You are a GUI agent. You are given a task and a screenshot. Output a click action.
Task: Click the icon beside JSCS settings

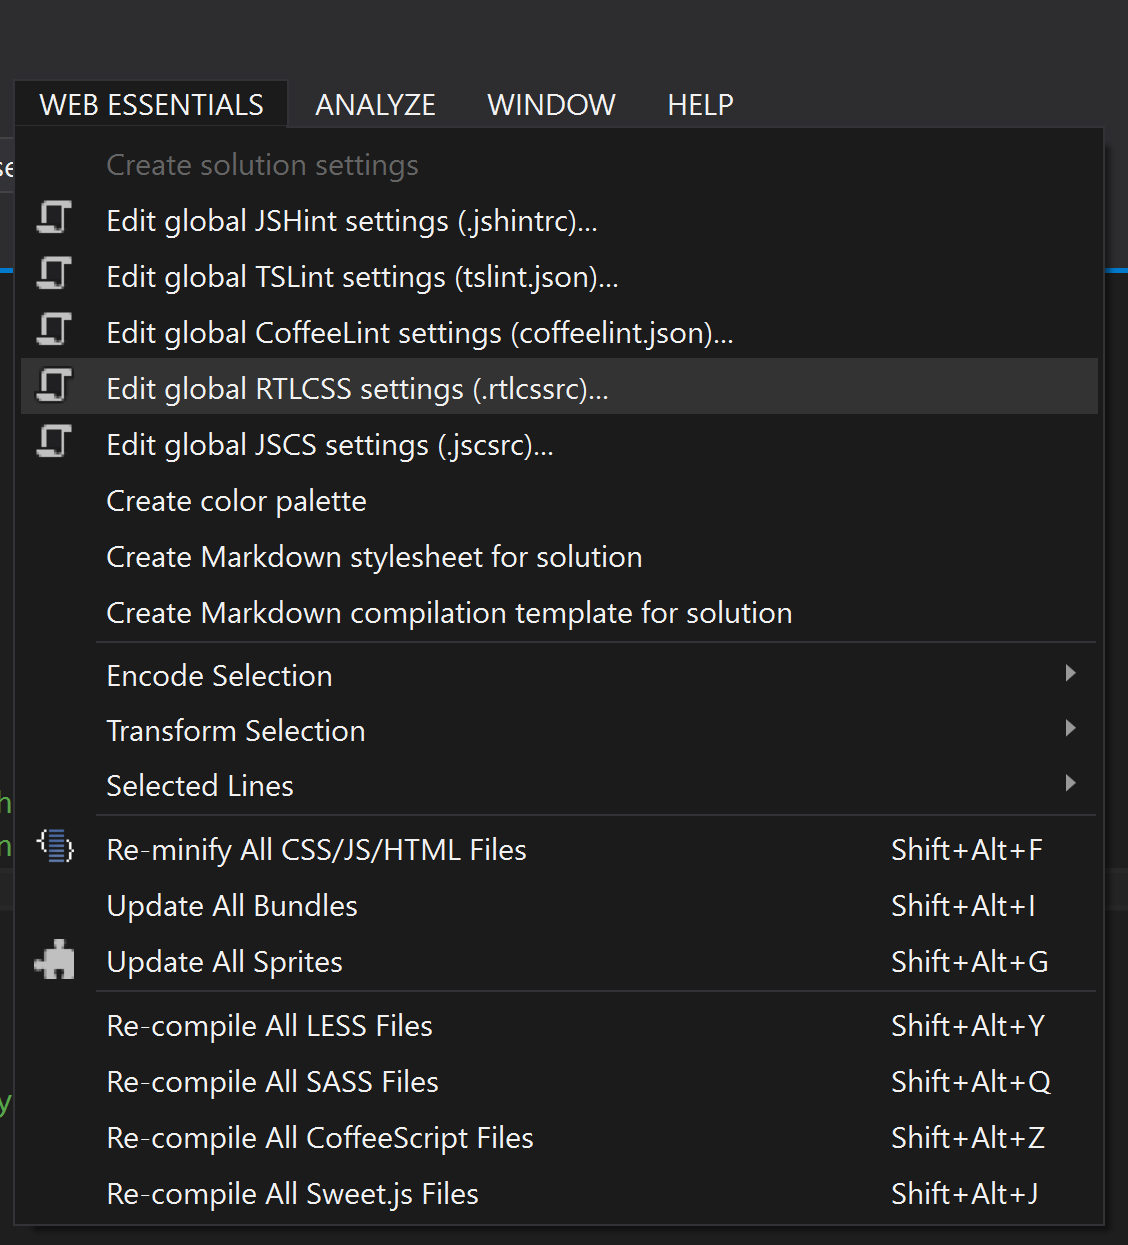tap(54, 442)
